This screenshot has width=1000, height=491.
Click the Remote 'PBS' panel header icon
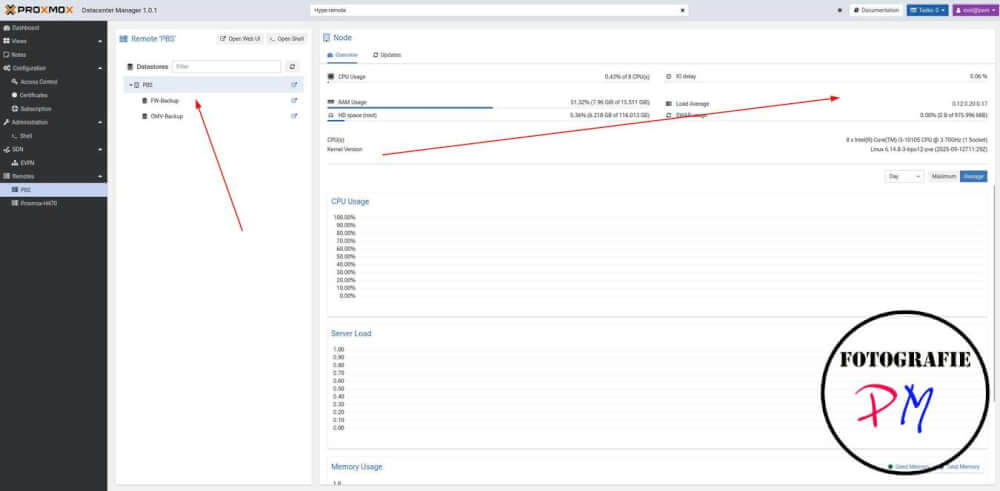coord(124,39)
